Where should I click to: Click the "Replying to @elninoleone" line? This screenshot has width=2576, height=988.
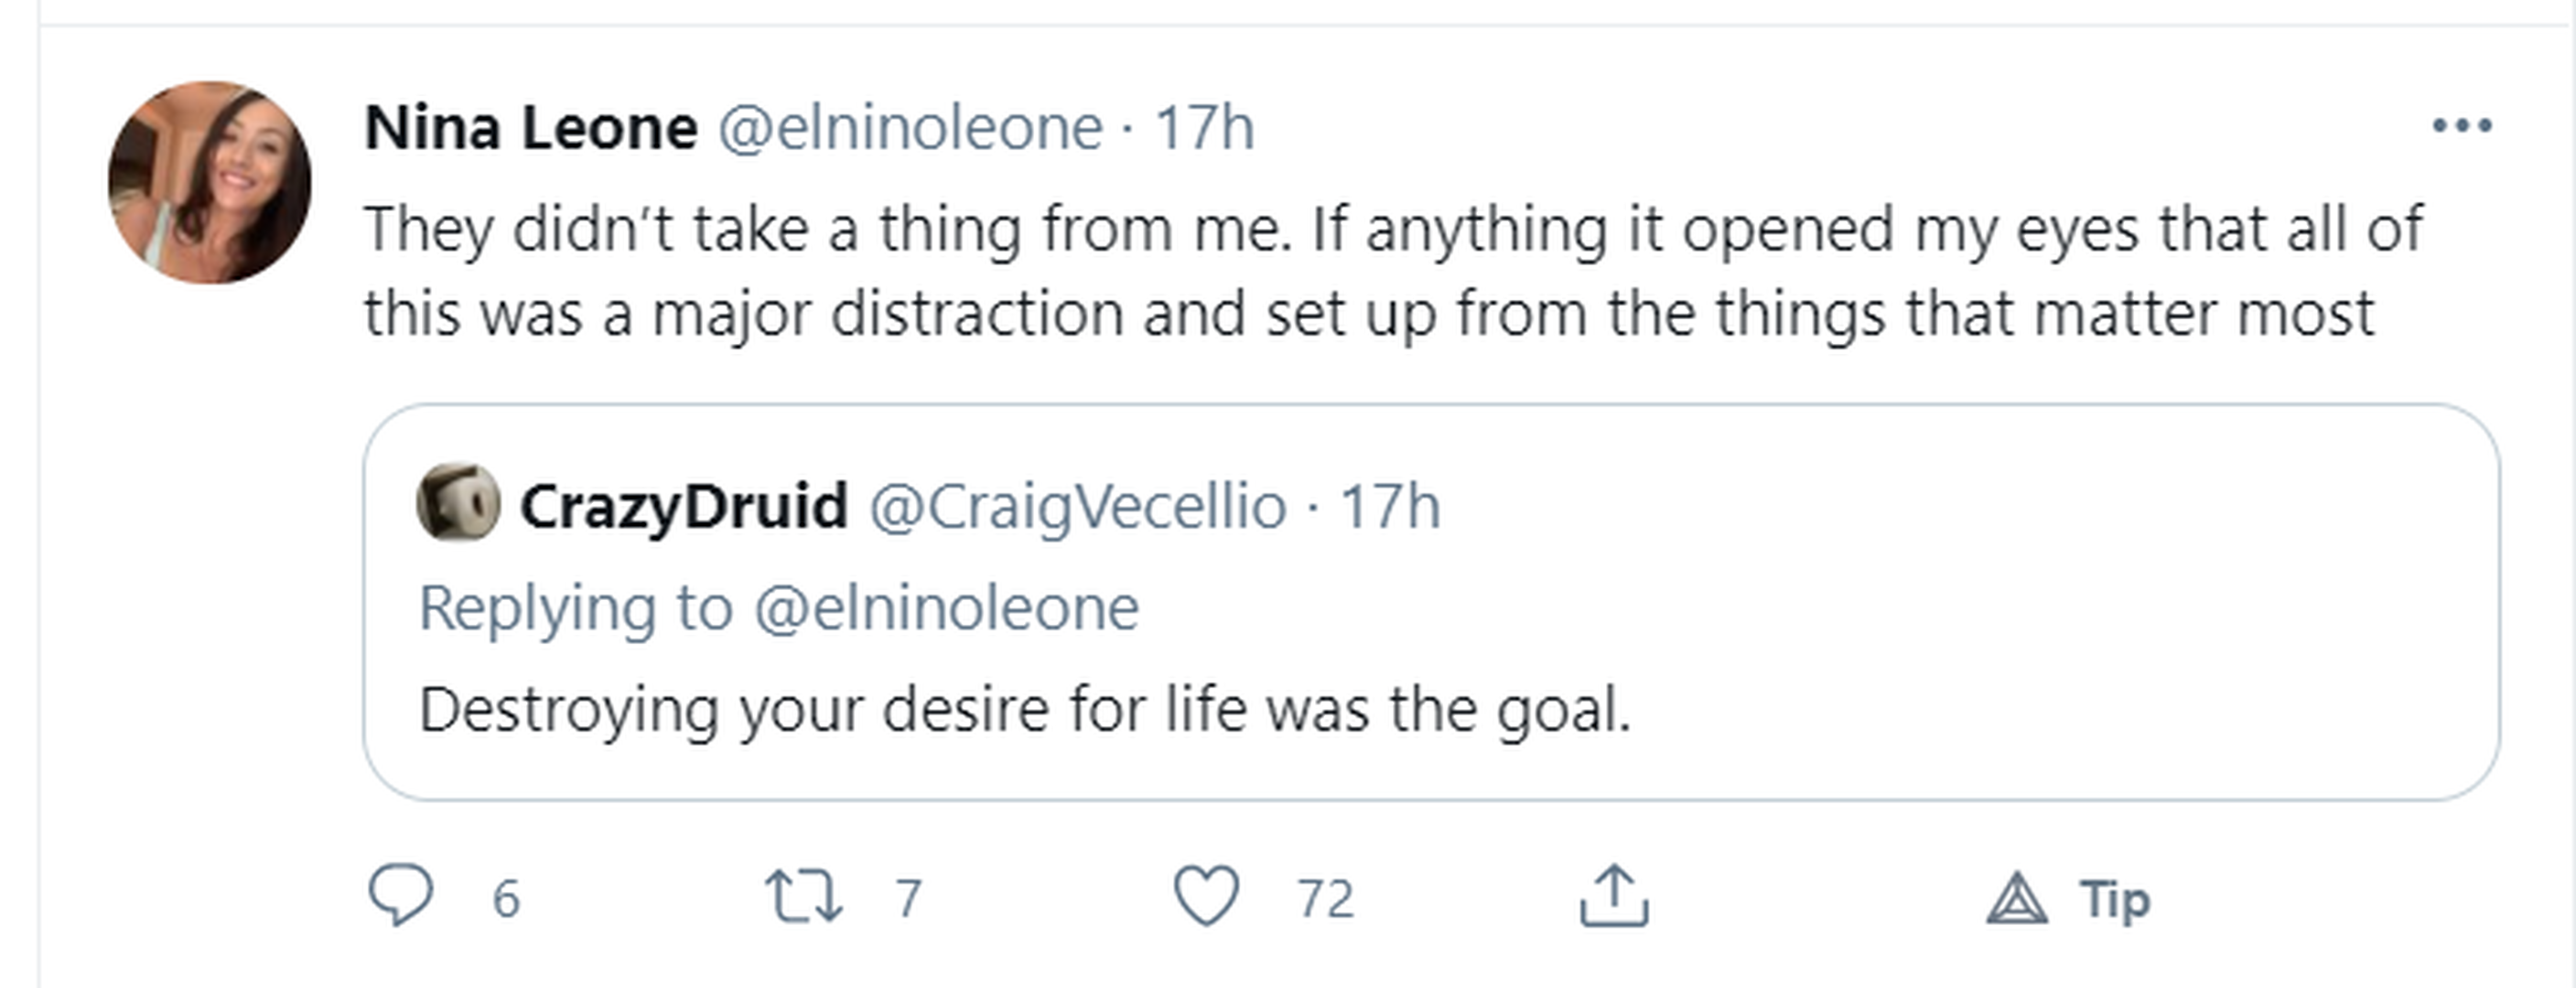(x=778, y=608)
